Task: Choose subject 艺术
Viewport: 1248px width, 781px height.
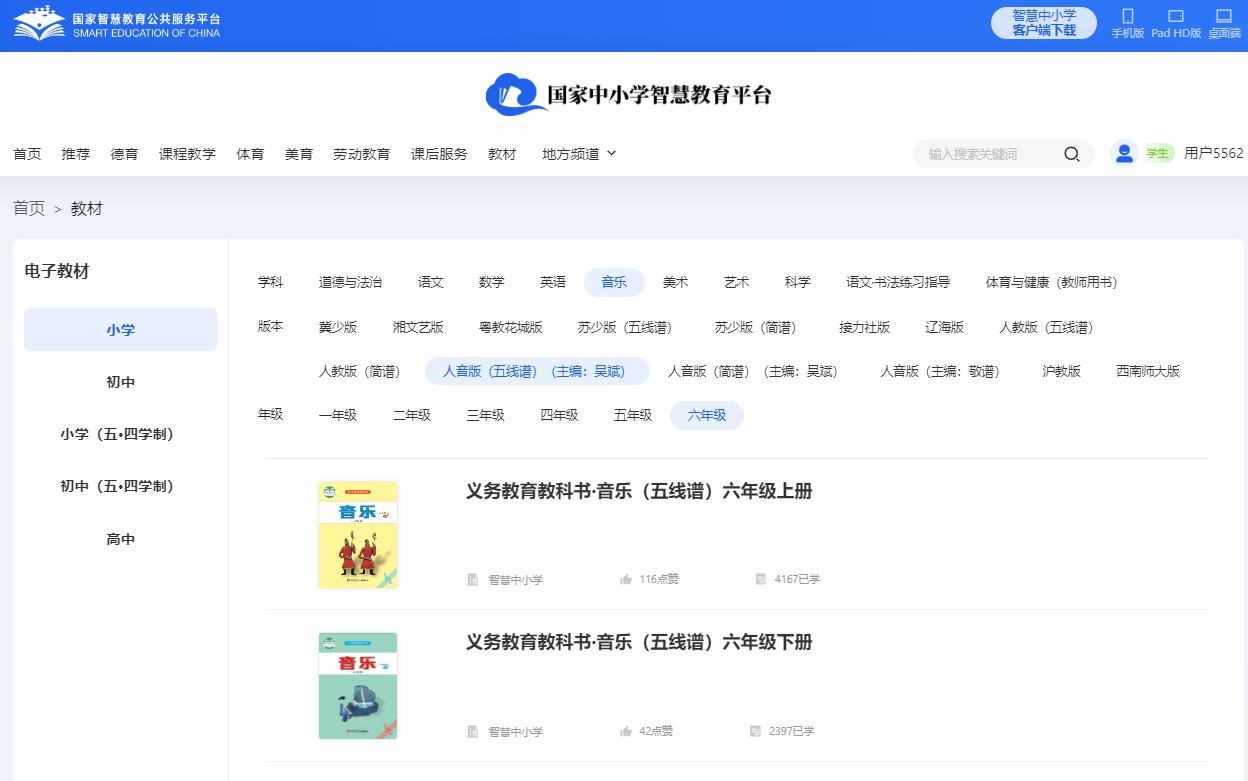Action: pyautogui.click(x=737, y=283)
